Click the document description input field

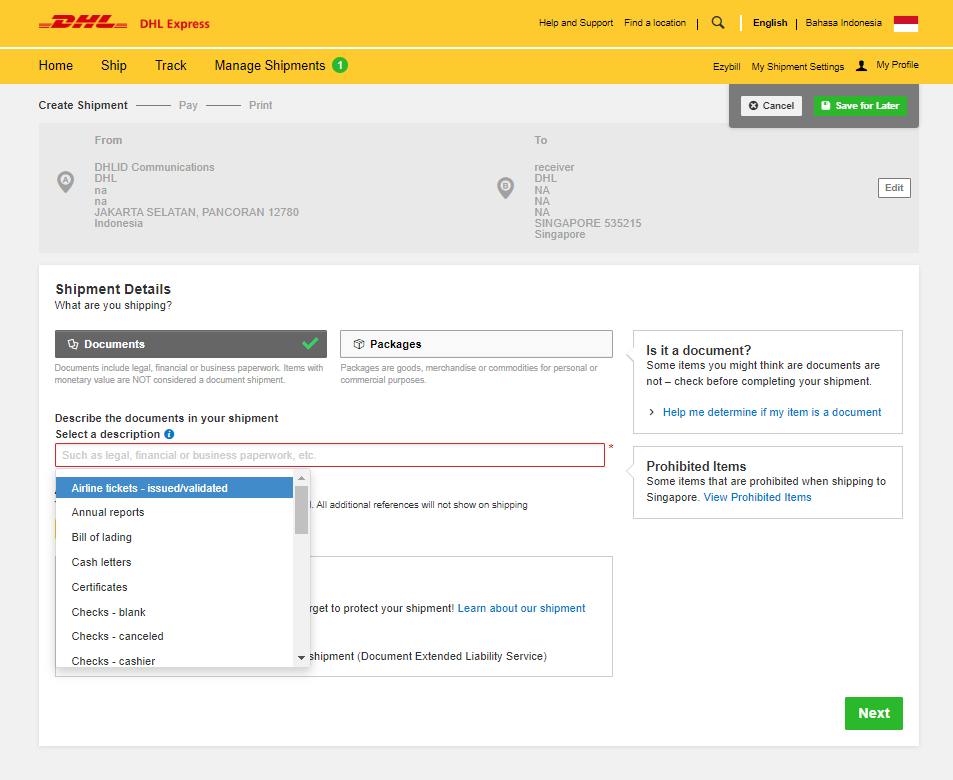(x=330, y=455)
